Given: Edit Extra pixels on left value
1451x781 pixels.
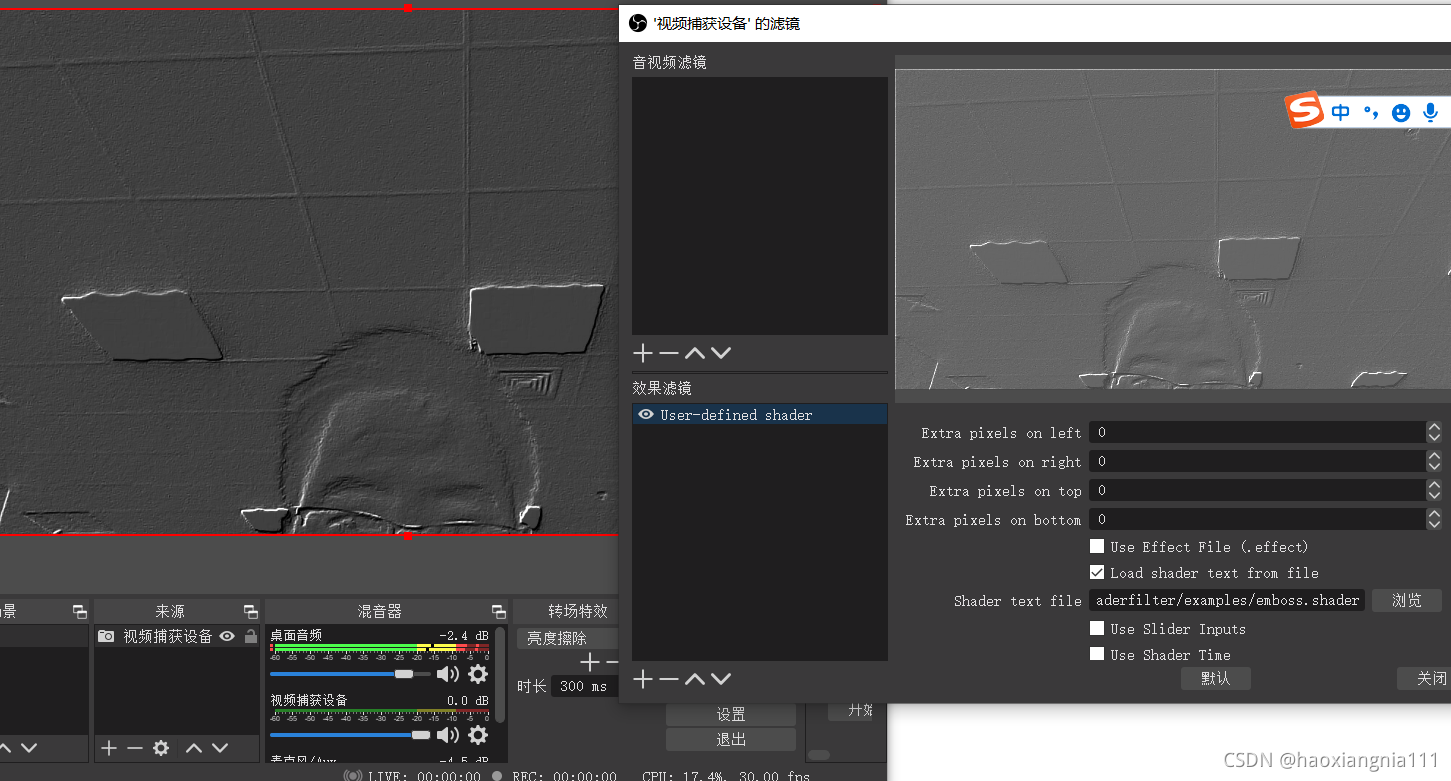Looking at the screenshot, I should [1257, 432].
